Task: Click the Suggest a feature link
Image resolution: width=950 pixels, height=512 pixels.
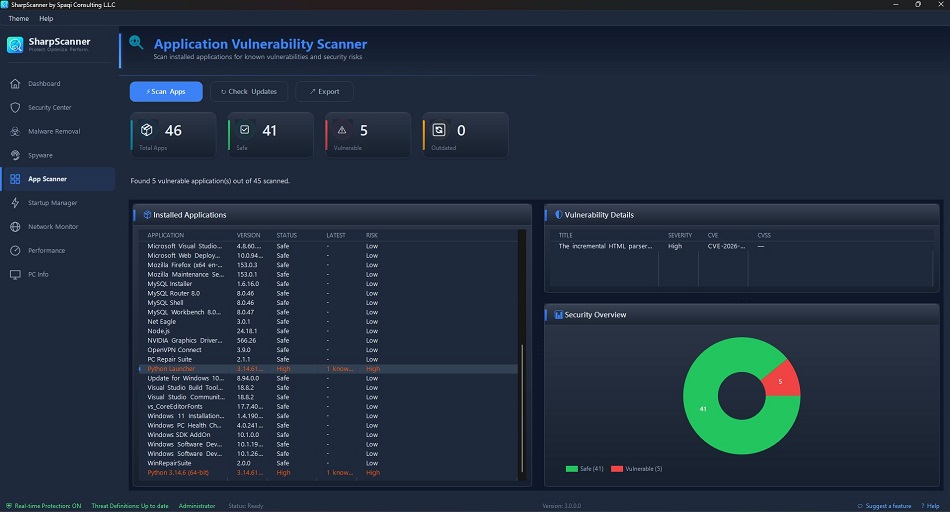Action: pos(884,506)
